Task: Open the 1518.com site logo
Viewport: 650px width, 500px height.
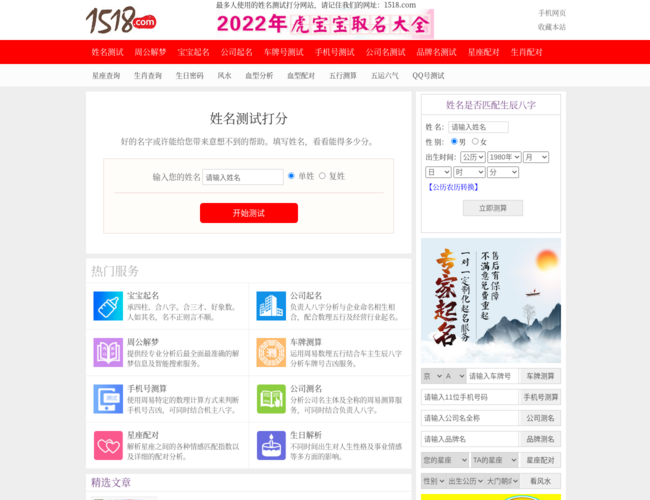Action: [121, 20]
